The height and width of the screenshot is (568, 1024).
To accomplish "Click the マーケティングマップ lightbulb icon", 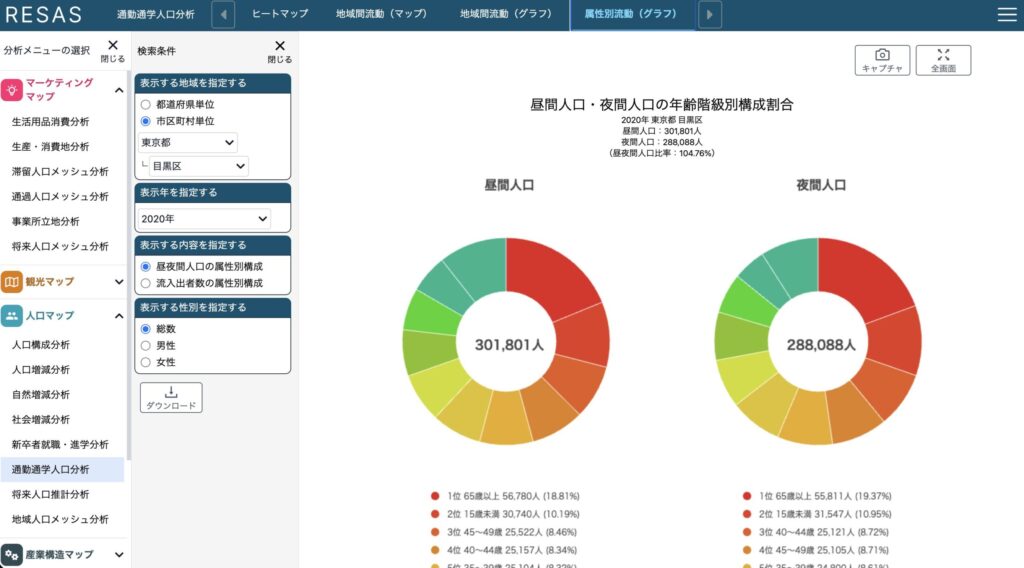I will 12,90.
